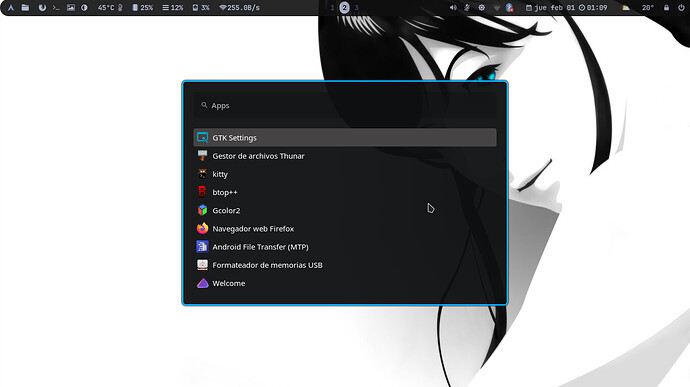Click the 20° temperature reading
Viewport: 690px width, 387px height.
[647, 7]
